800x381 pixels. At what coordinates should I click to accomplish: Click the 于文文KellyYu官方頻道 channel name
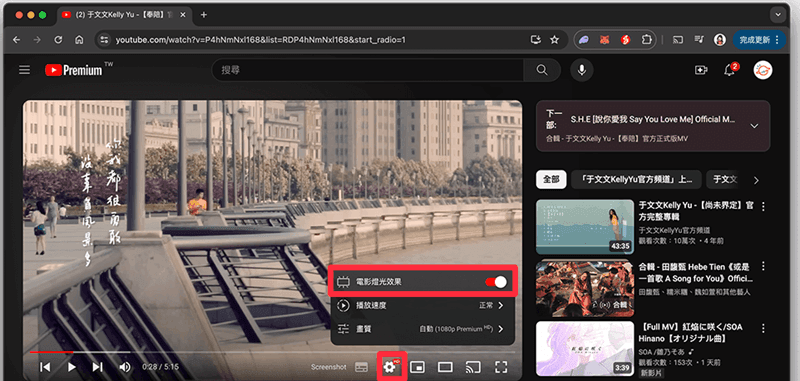point(674,230)
